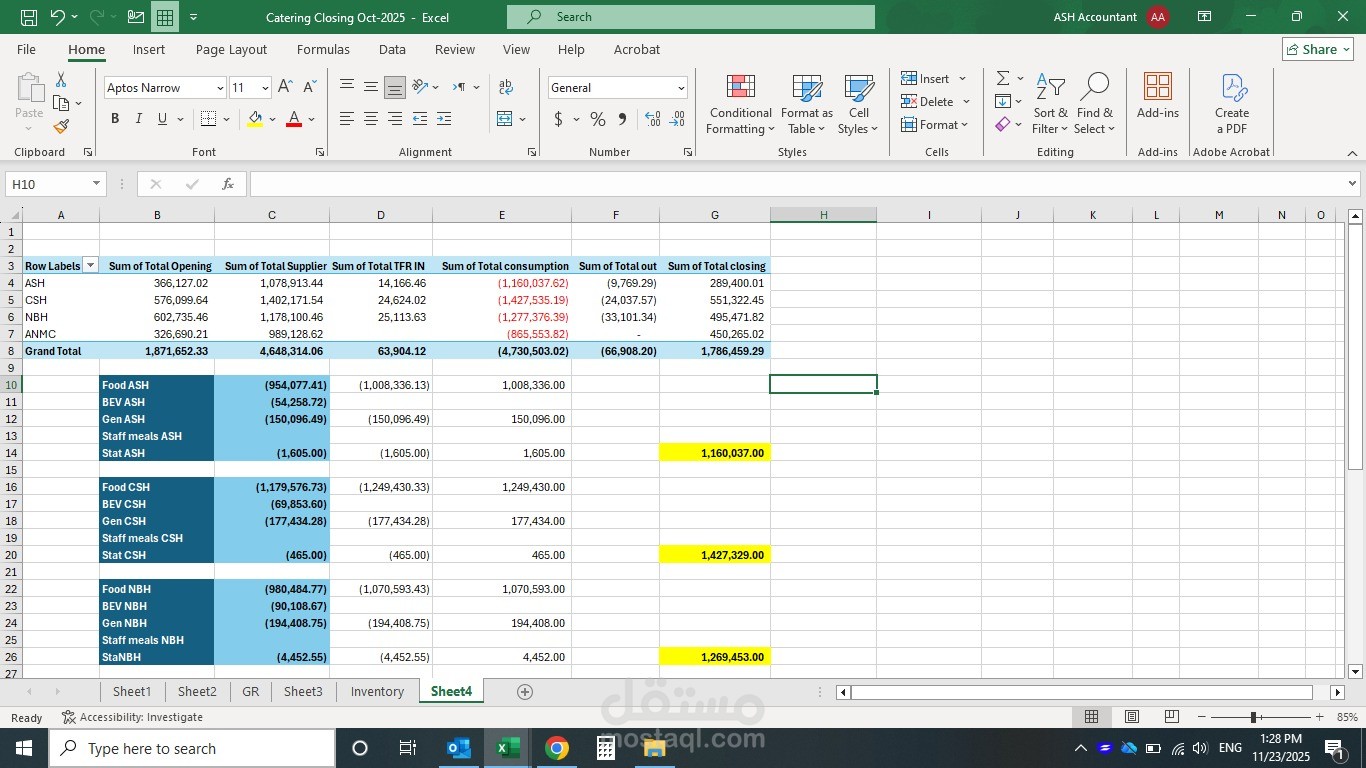The height and width of the screenshot is (768, 1366).
Task: Toggle align text left
Action: coord(347,119)
